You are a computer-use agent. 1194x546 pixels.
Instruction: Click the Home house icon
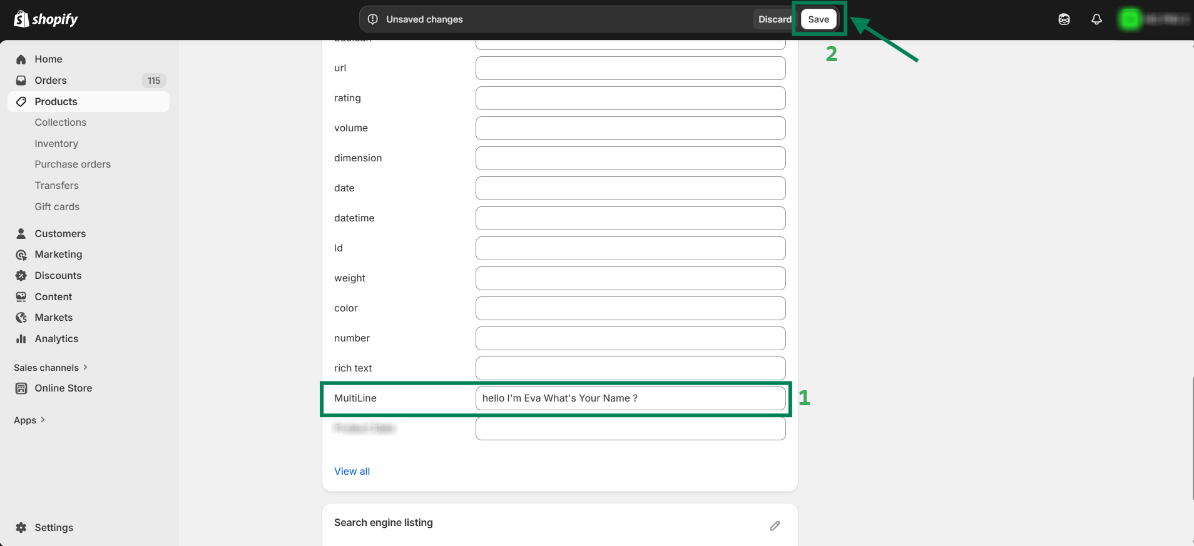pyautogui.click(x=21, y=59)
